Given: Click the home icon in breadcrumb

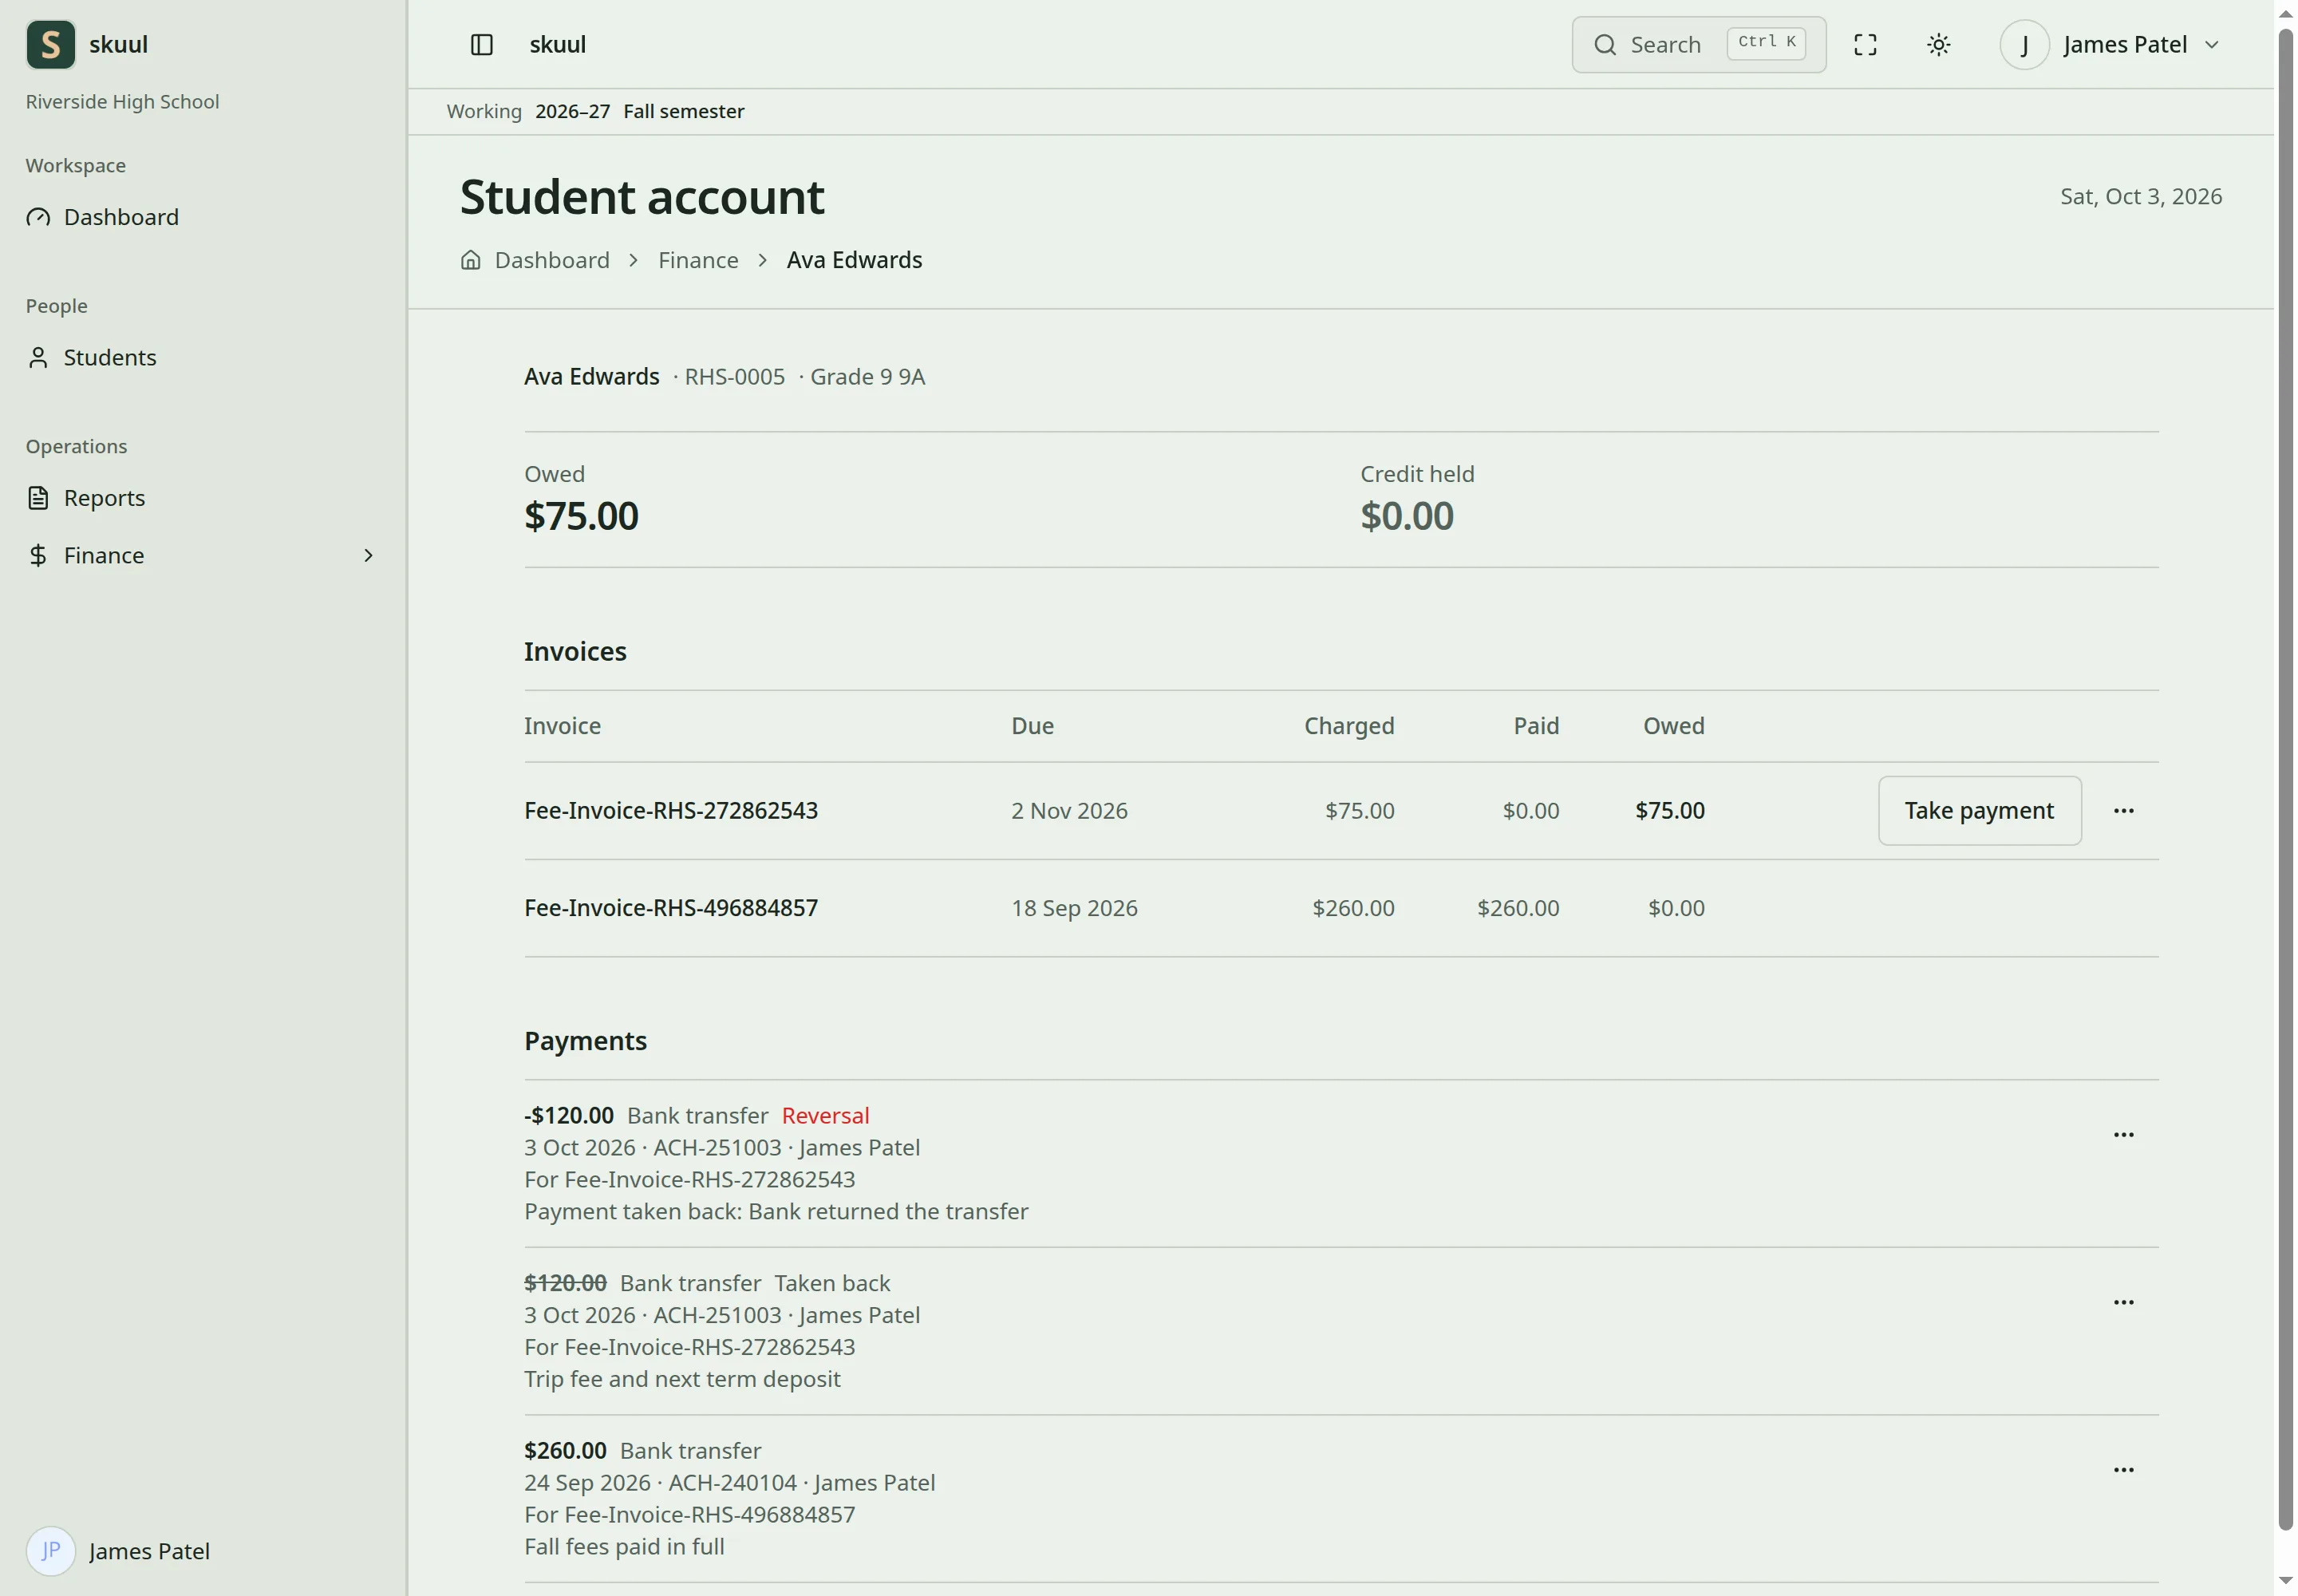Looking at the screenshot, I should 470,260.
